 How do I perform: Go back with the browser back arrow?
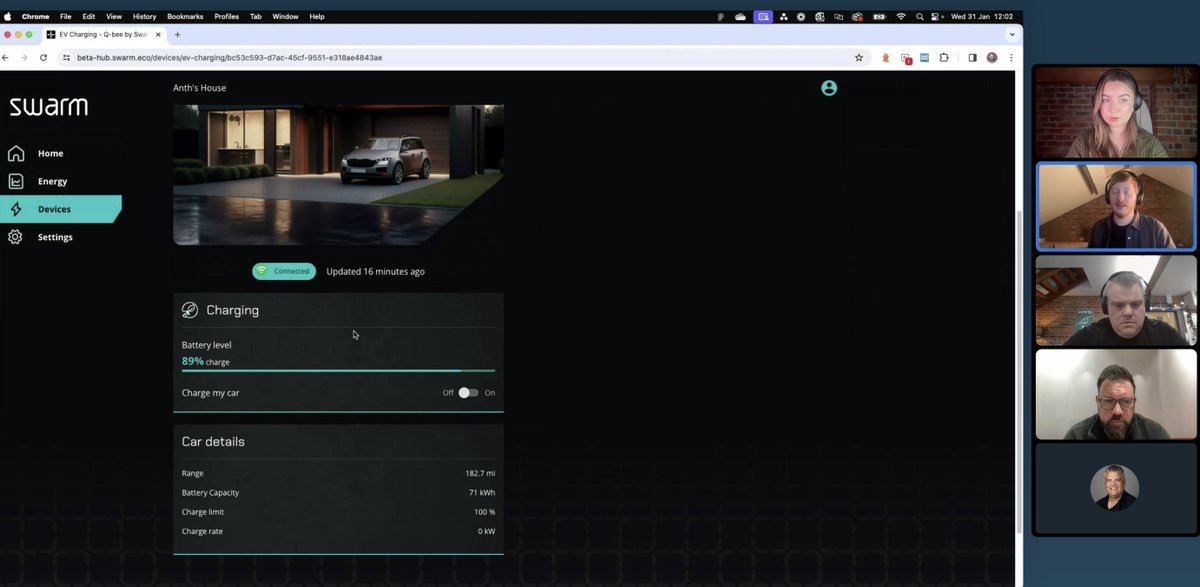click(x=7, y=58)
